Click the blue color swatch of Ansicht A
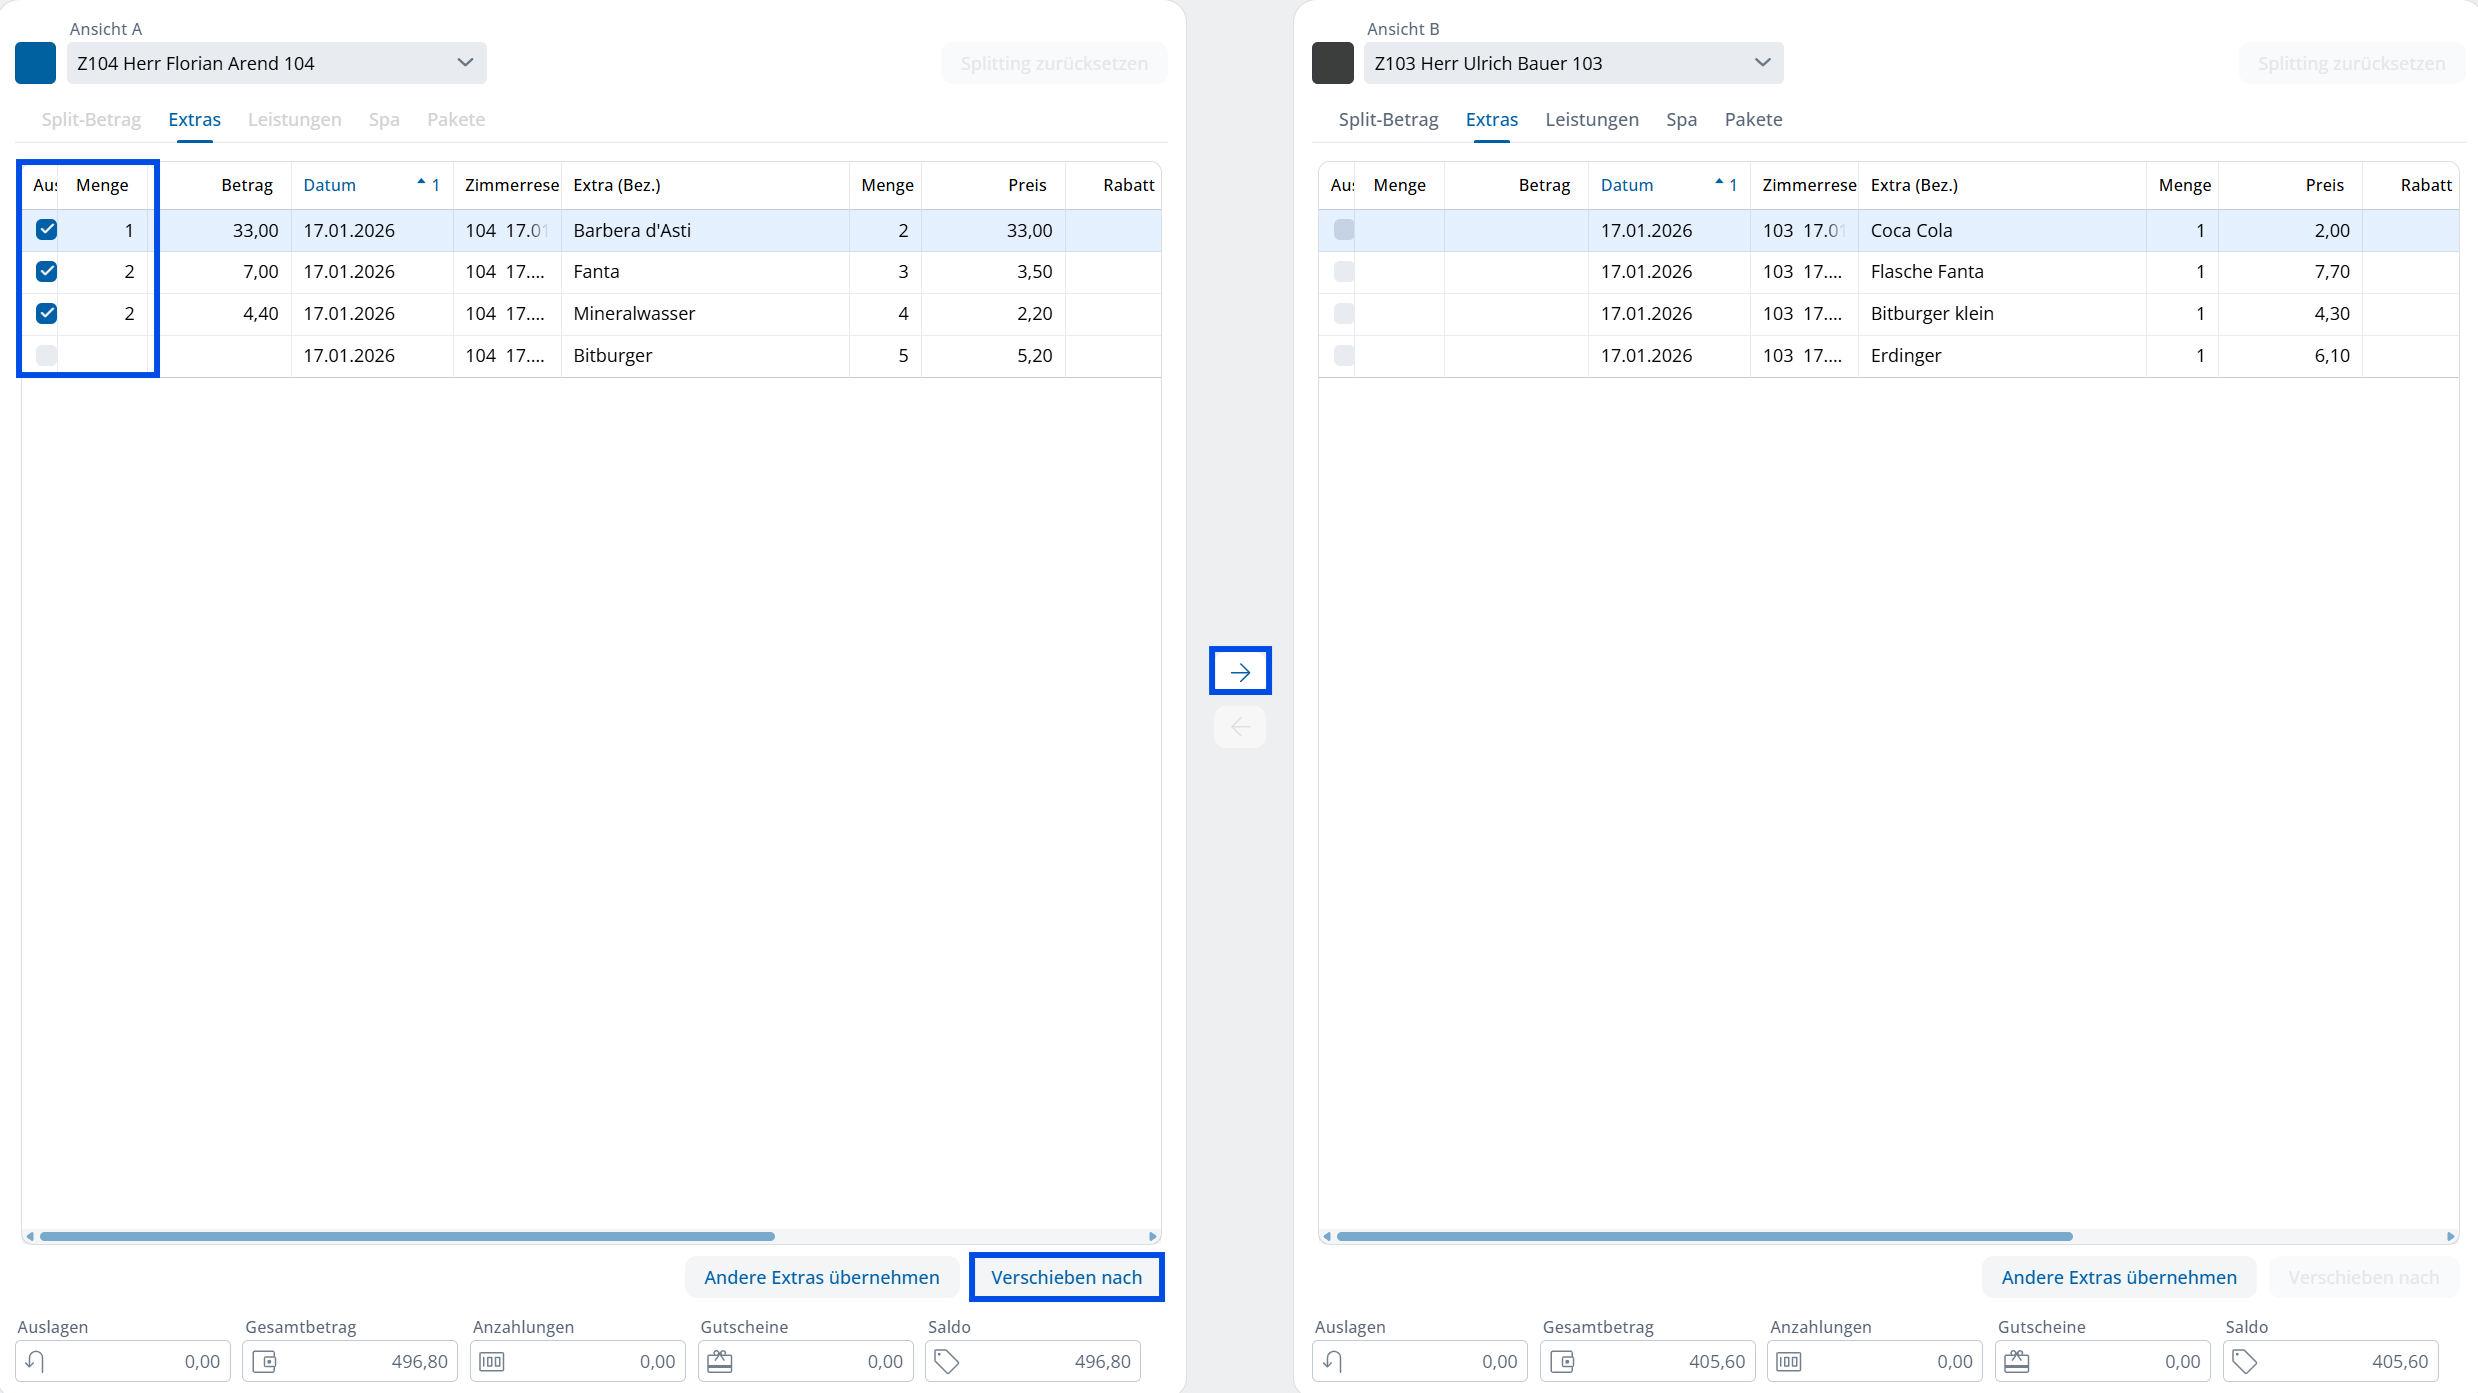The width and height of the screenshot is (2478, 1393). [35, 63]
